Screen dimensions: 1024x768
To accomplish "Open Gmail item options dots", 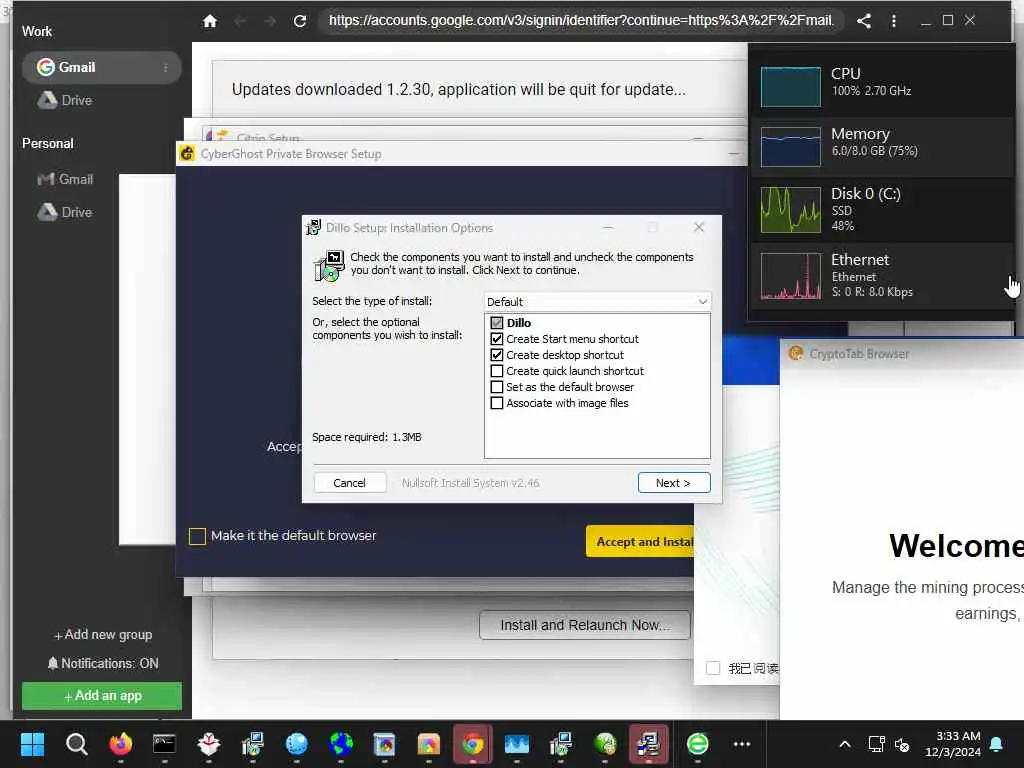I will (x=165, y=68).
